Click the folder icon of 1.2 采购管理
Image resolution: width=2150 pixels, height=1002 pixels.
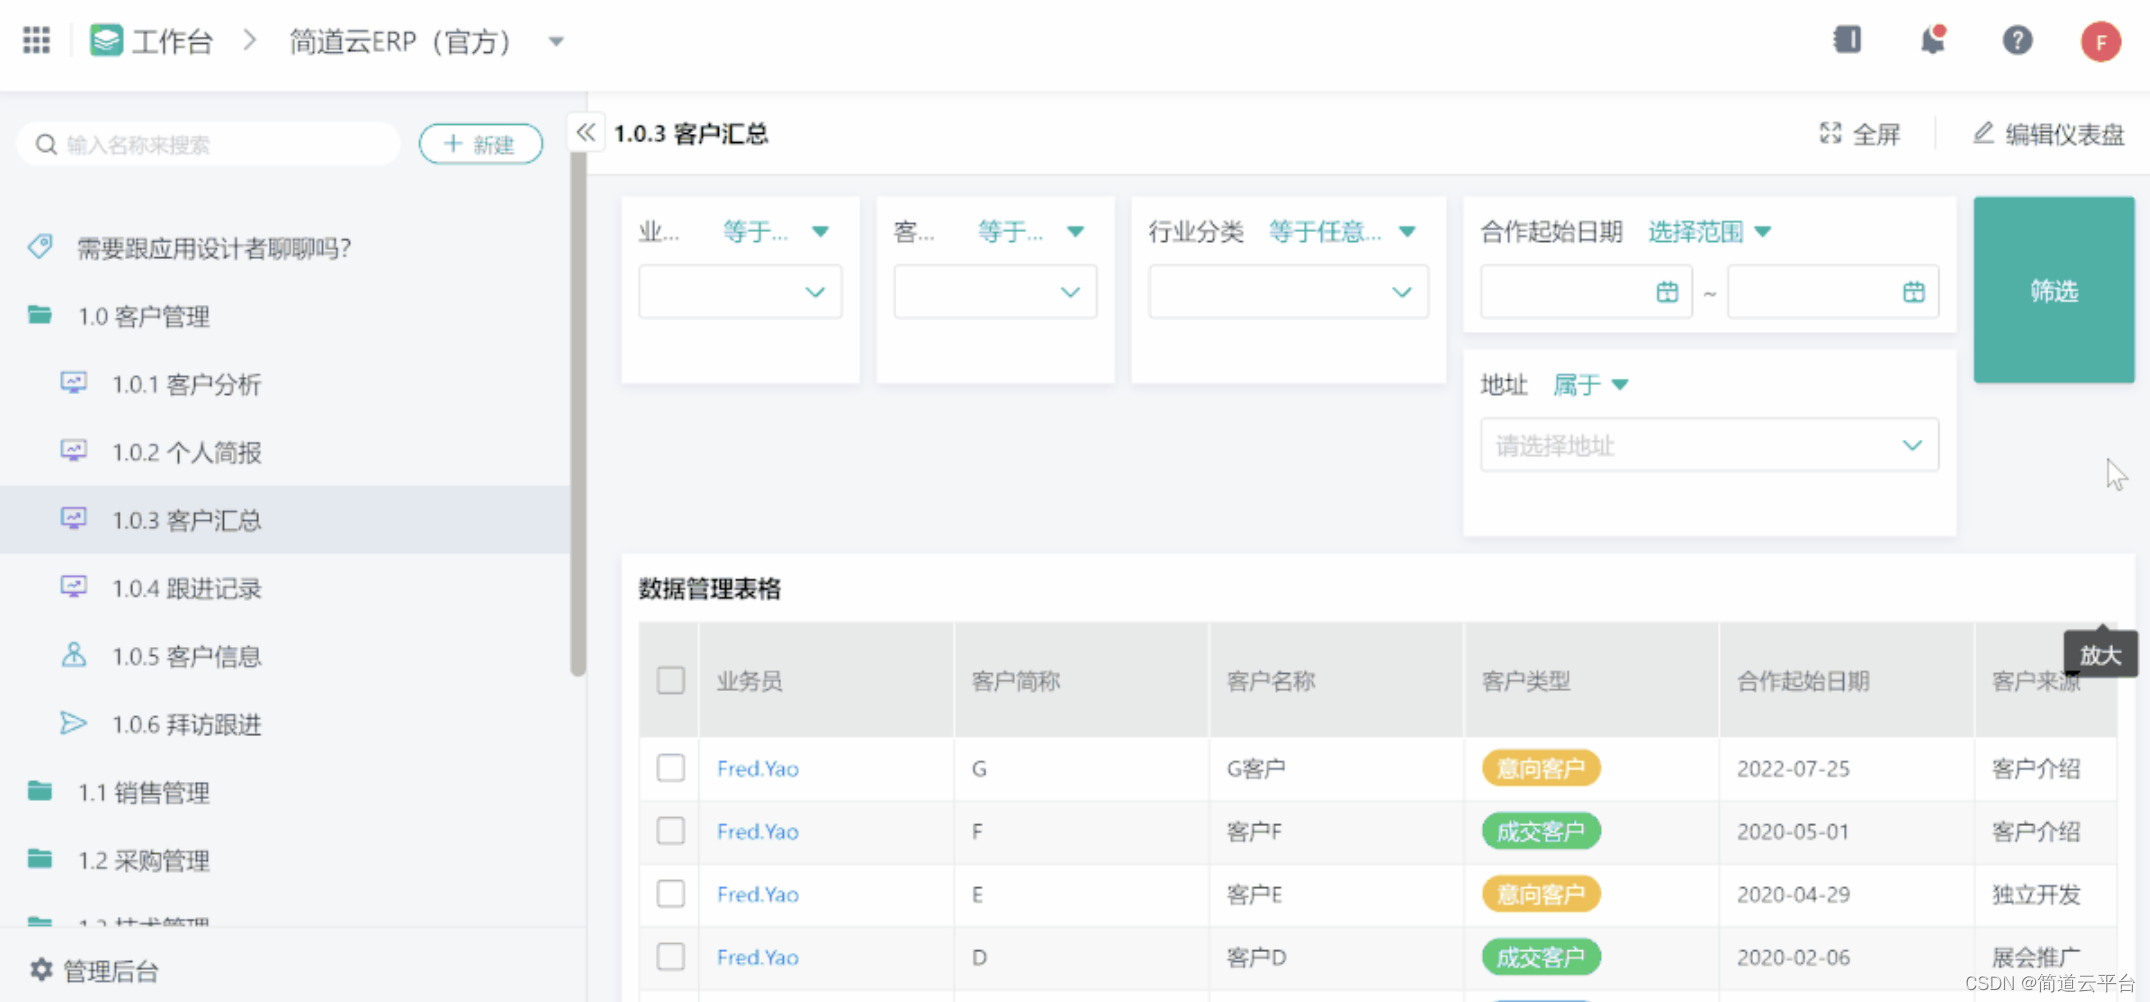coord(40,859)
